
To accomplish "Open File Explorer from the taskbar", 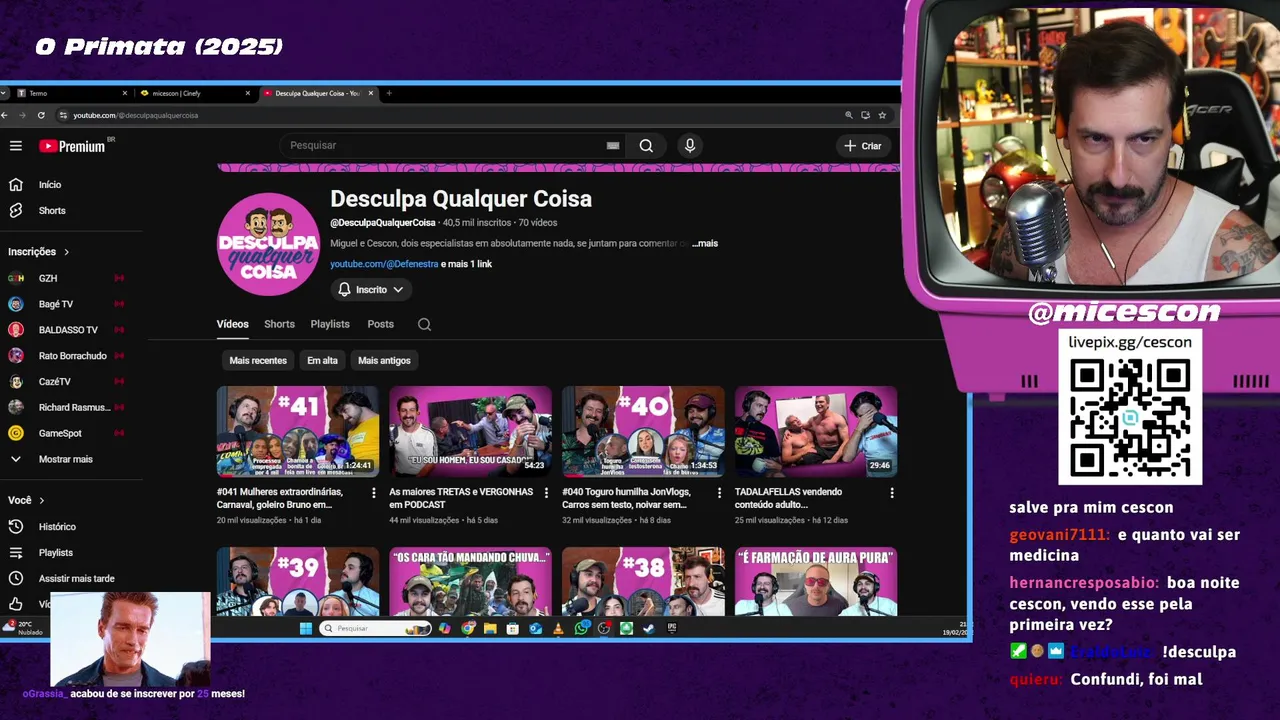I will click(490, 629).
